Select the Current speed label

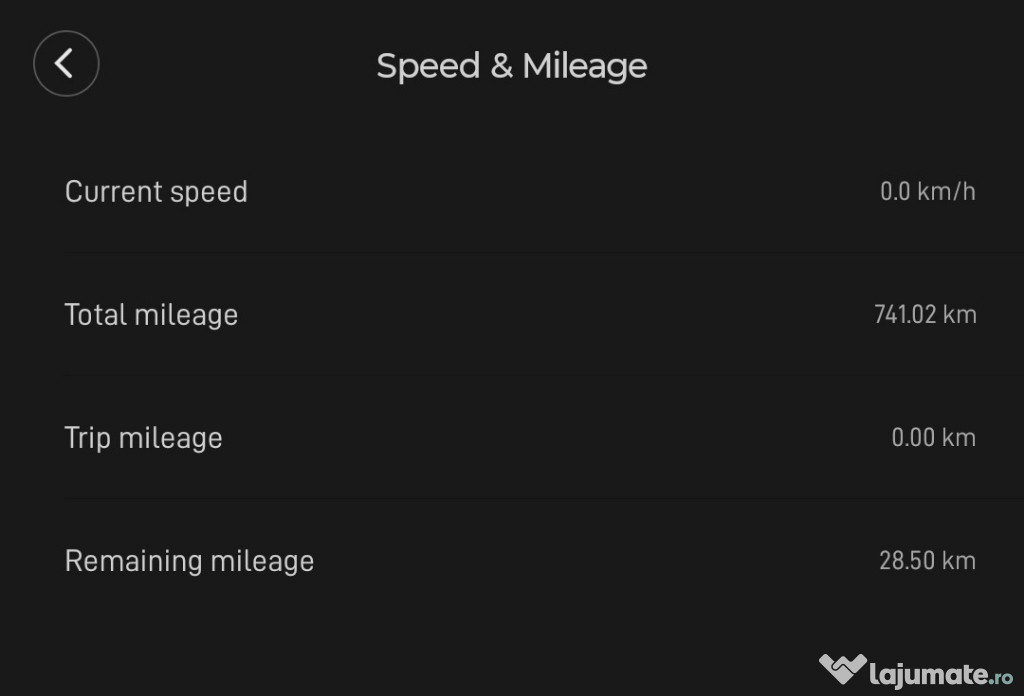(x=156, y=191)
